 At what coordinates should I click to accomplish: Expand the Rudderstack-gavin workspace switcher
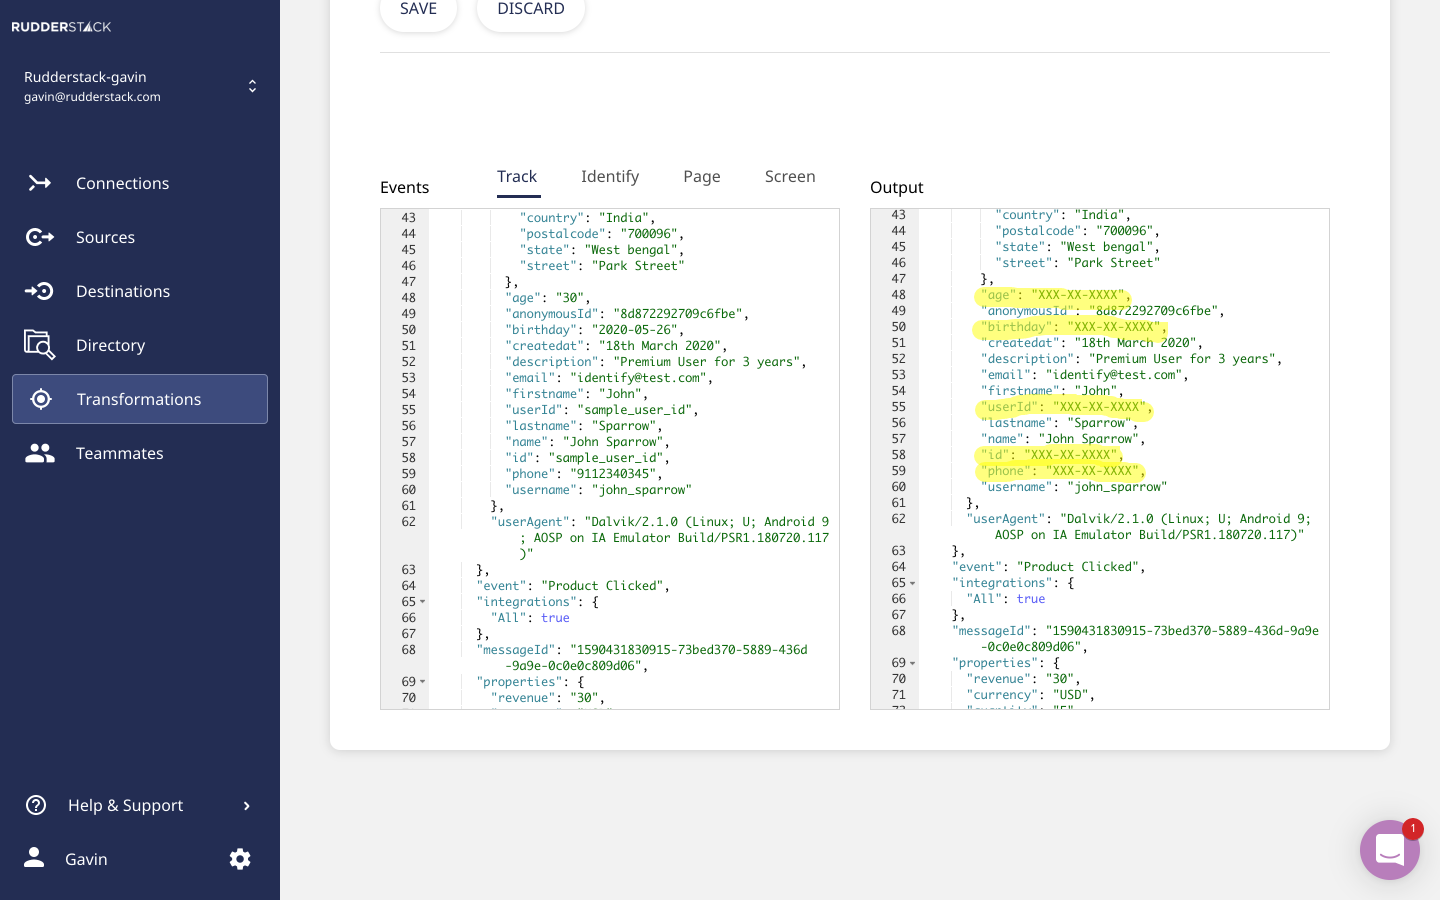(x=252, y=86)
